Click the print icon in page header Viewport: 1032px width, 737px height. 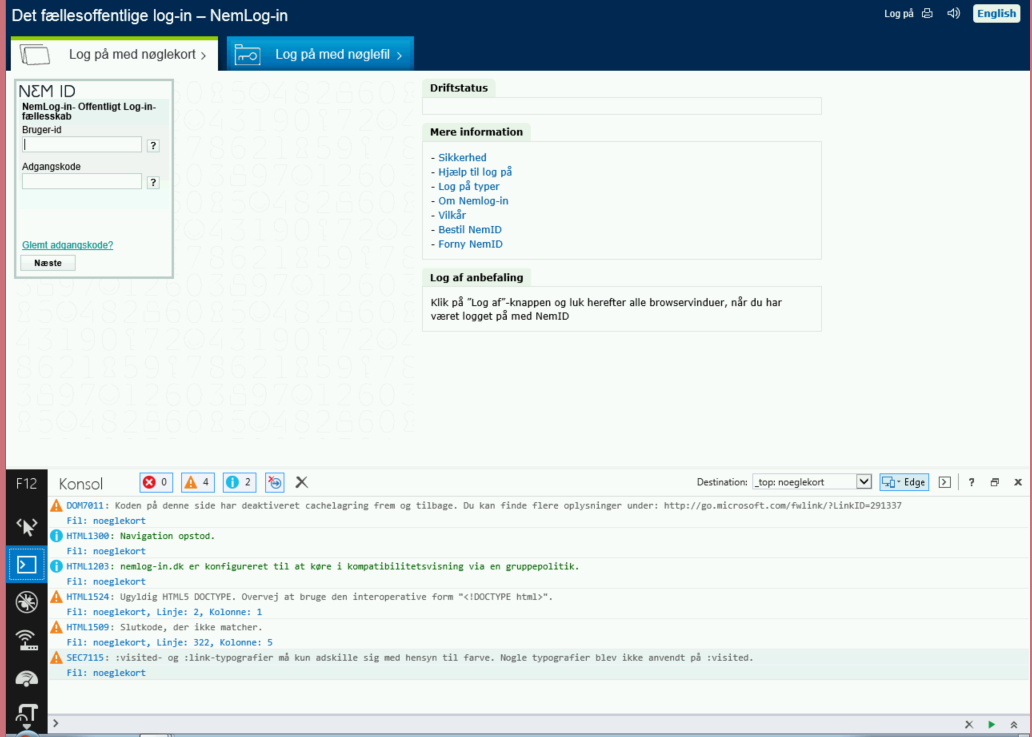click(927, 14)
